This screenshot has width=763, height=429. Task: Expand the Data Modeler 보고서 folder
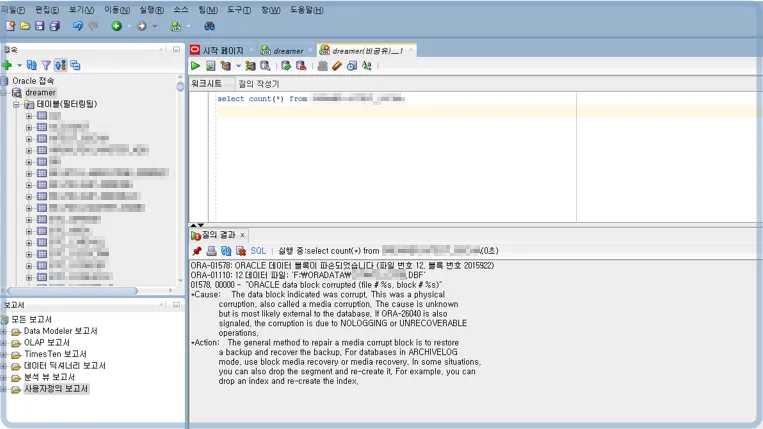point(3,331)
